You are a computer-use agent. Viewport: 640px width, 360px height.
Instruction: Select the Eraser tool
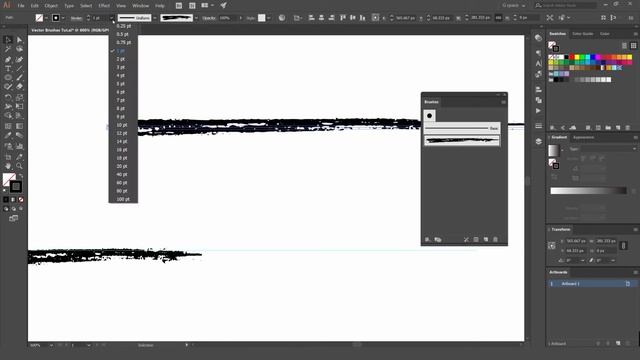coord(19,87)
